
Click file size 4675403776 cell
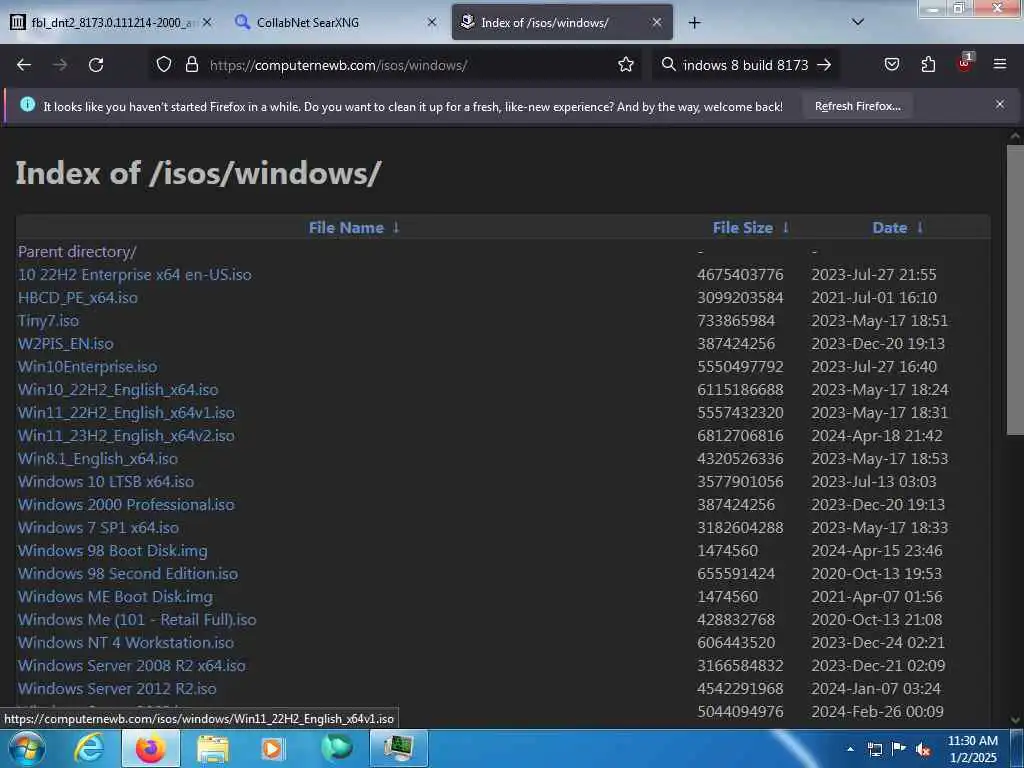pos(740,274)
